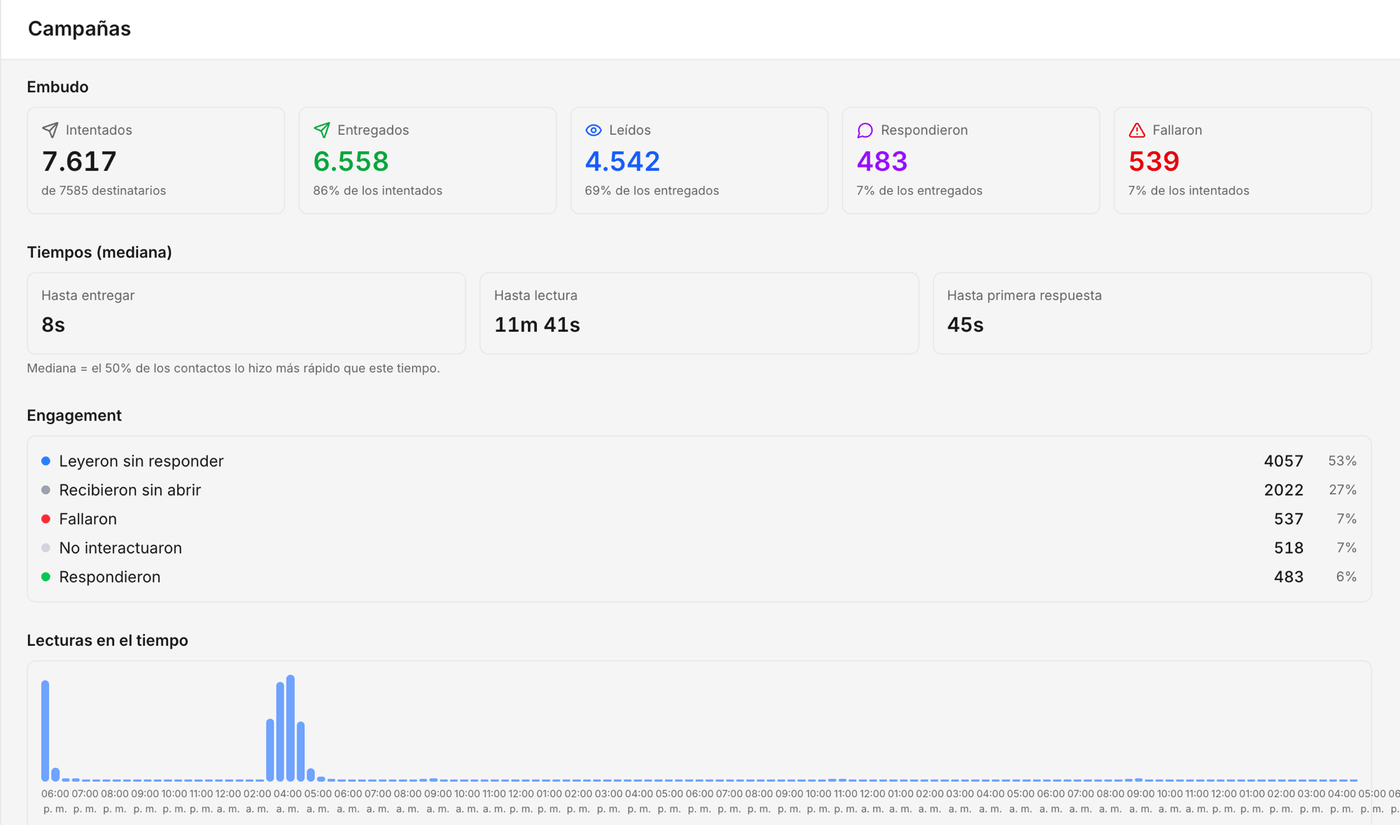Click the Campañas page title
1400x825 pixels.
(x=79, y=29)
